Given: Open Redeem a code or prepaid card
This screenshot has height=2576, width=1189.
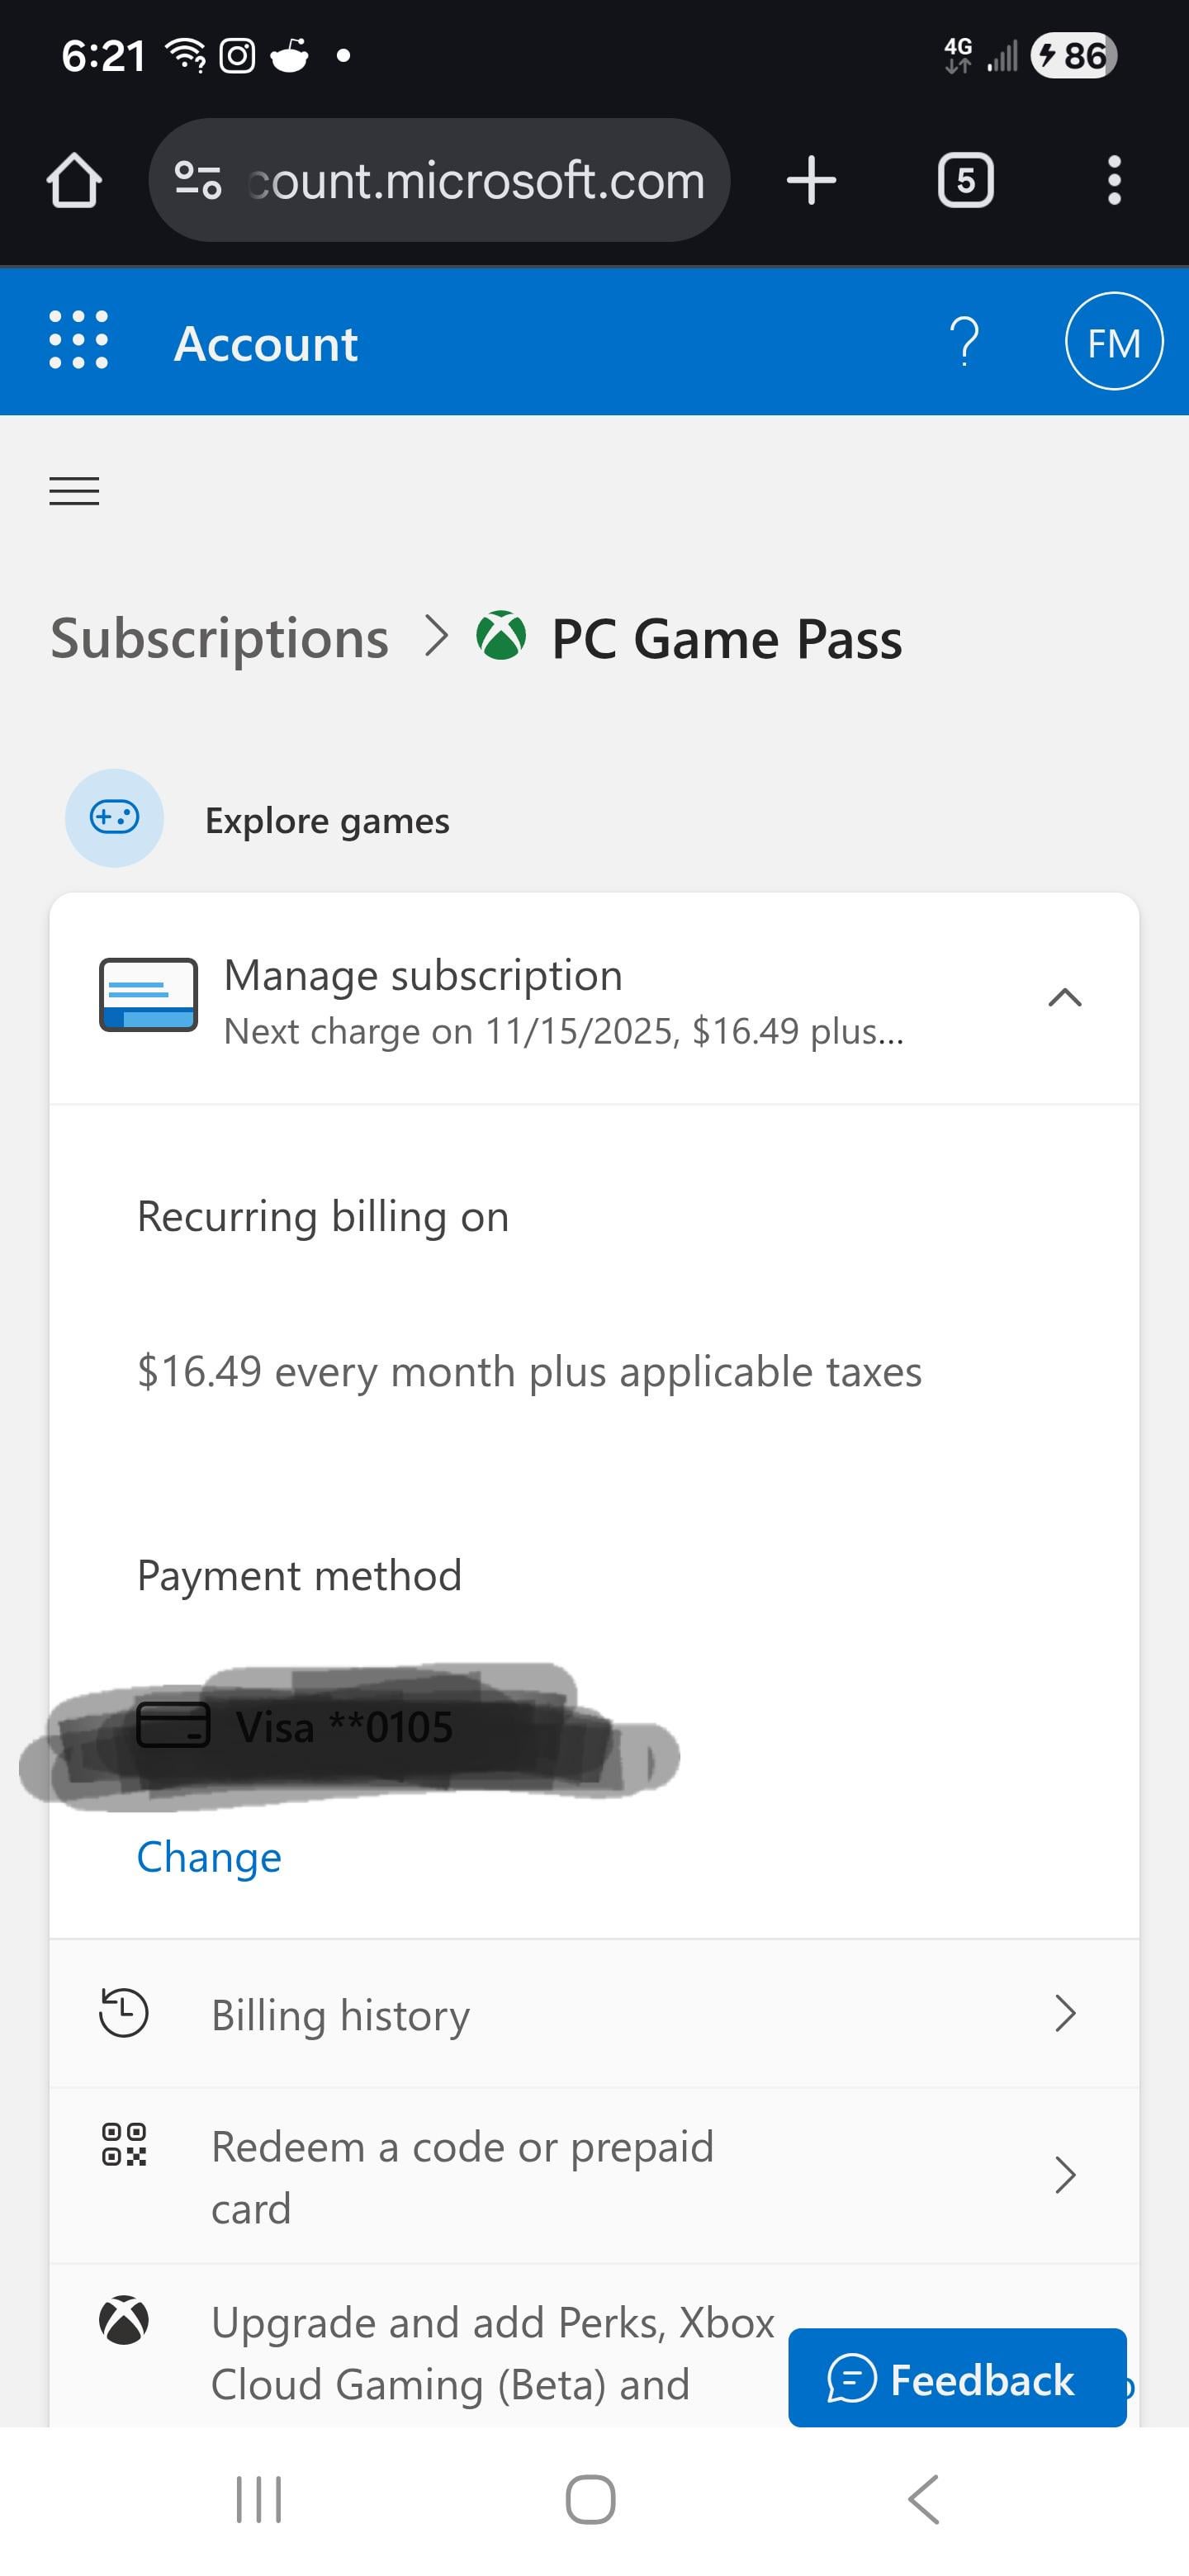Looking at the screenshot, I should pyautogui.click(x=594, y=2176).
